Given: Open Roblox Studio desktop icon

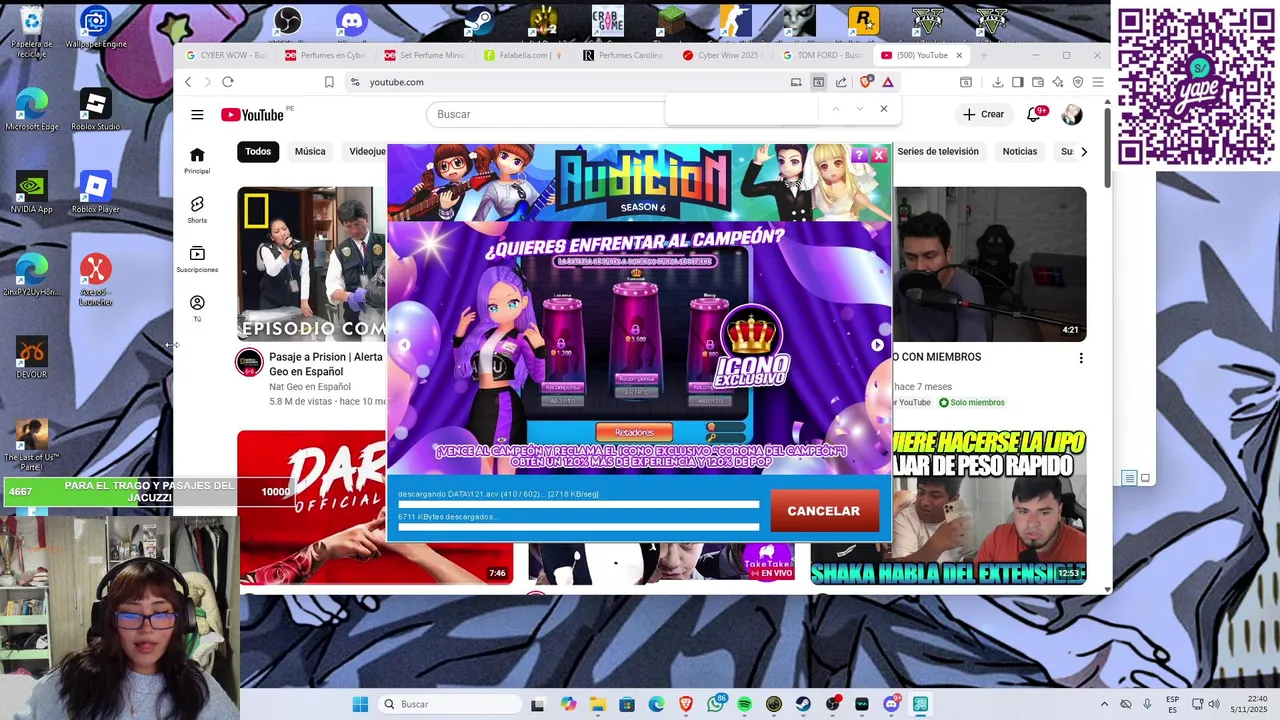Looking at the screenshot, I should [x=96, y=110].
